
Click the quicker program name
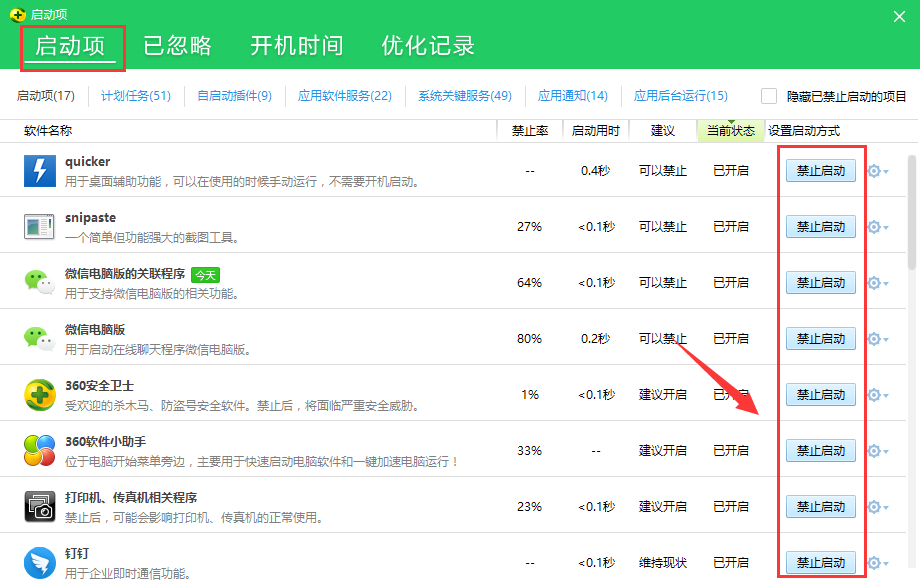coord(87,162)
